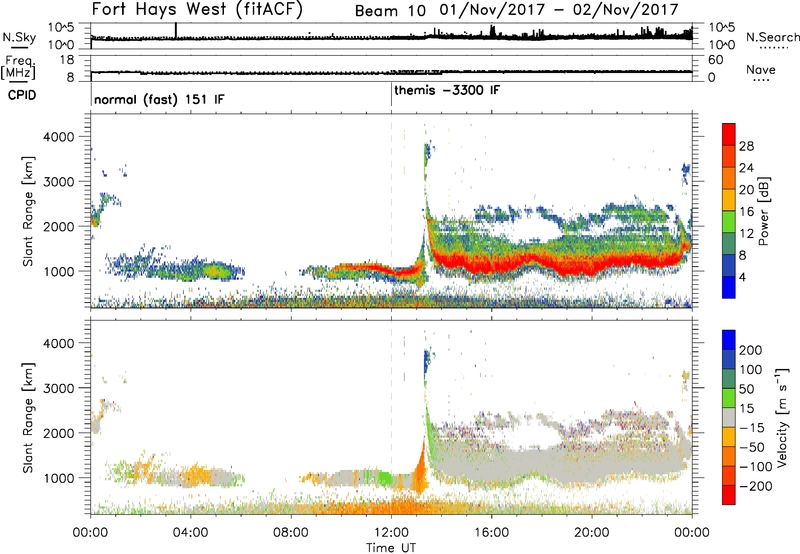Click the 2000 tick on velocity panel axis

(58, 433)
